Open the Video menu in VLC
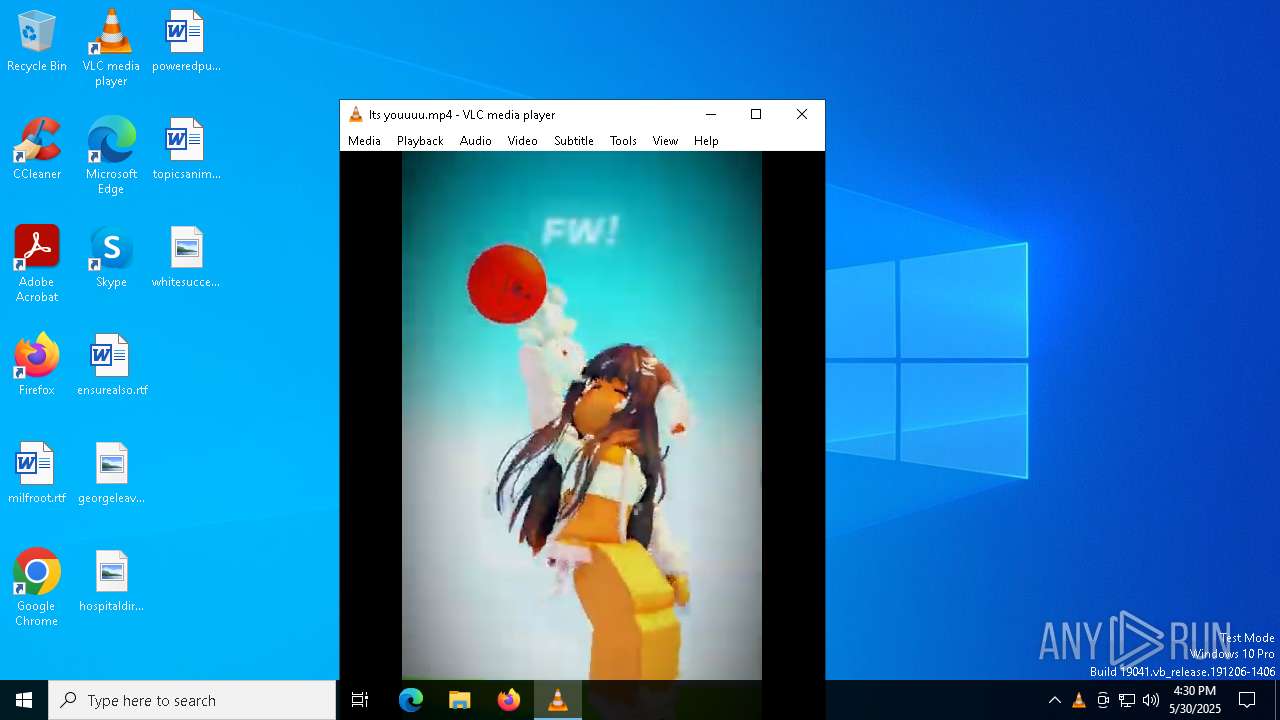 [x=522, y=141]
